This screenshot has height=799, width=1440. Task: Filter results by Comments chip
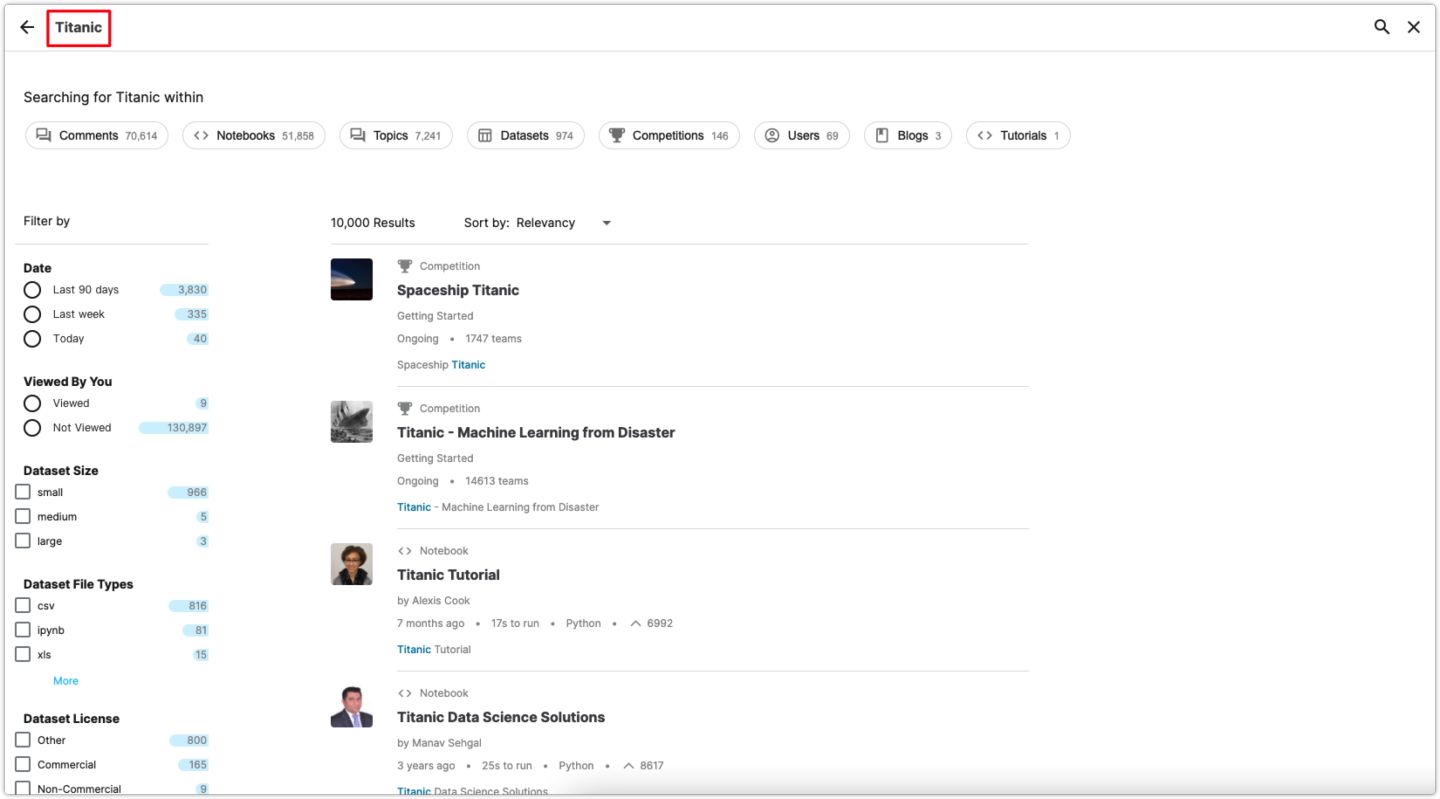(97, 135)
